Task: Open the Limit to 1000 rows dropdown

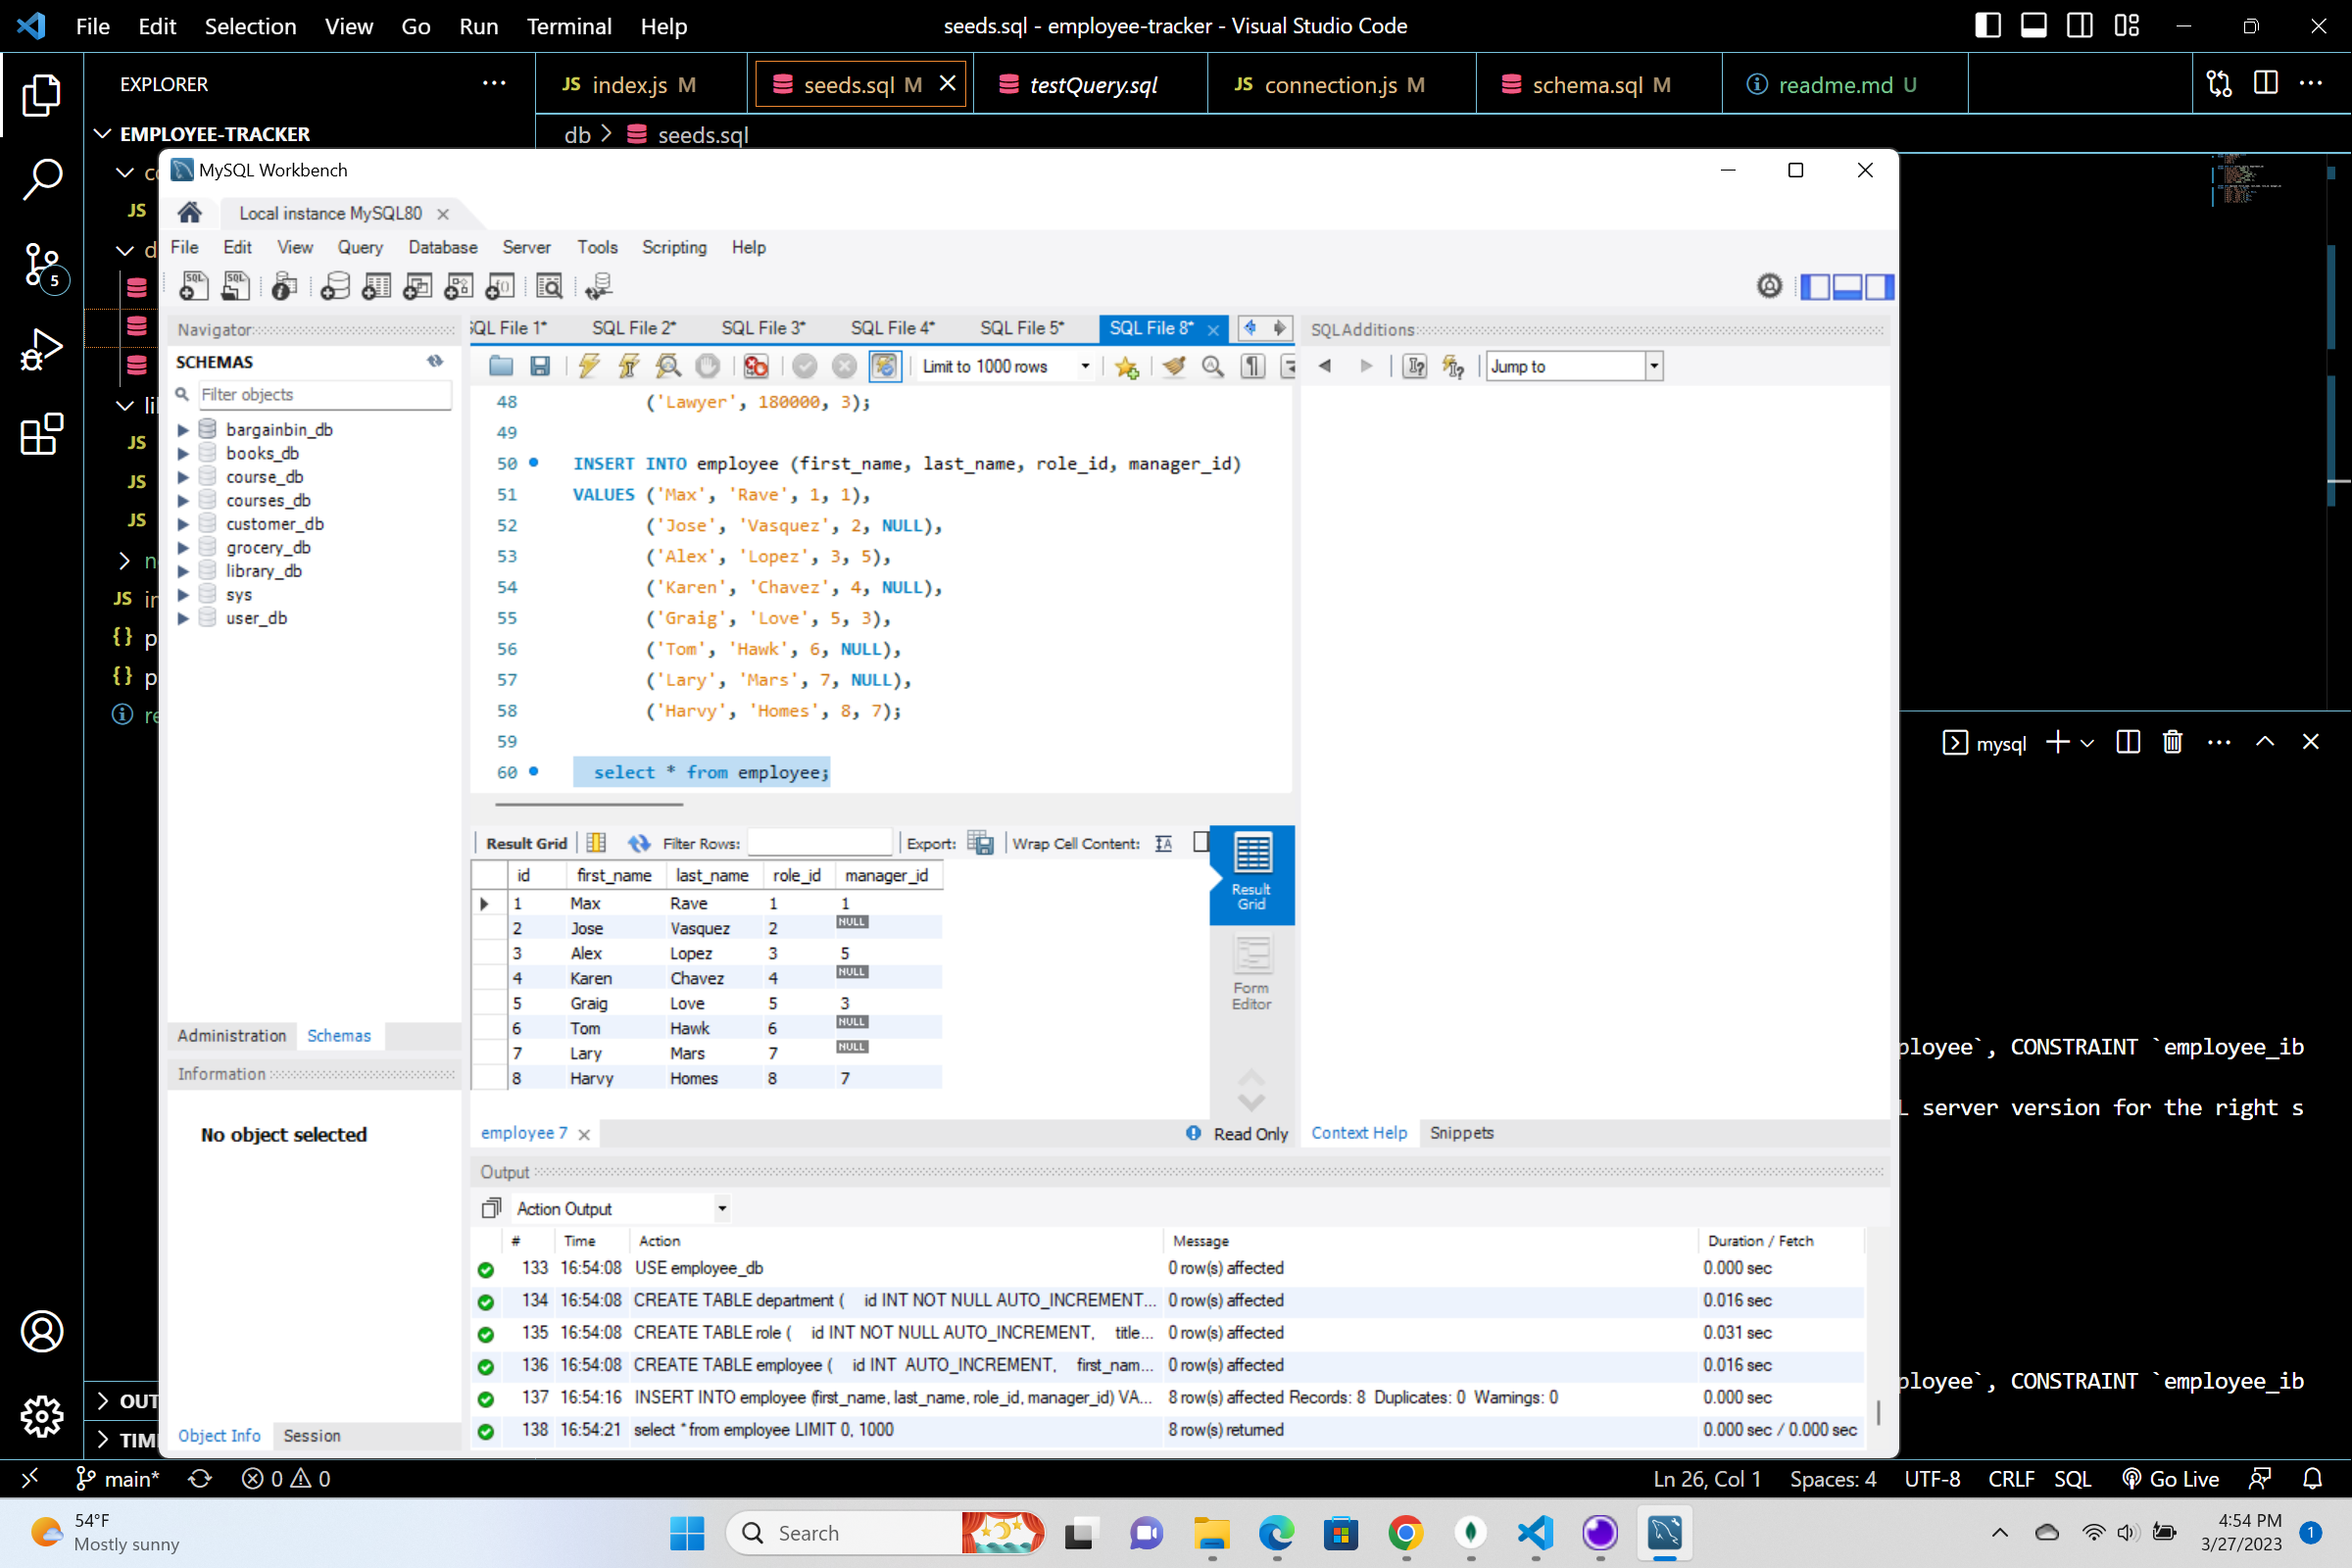Action: 1085,367
